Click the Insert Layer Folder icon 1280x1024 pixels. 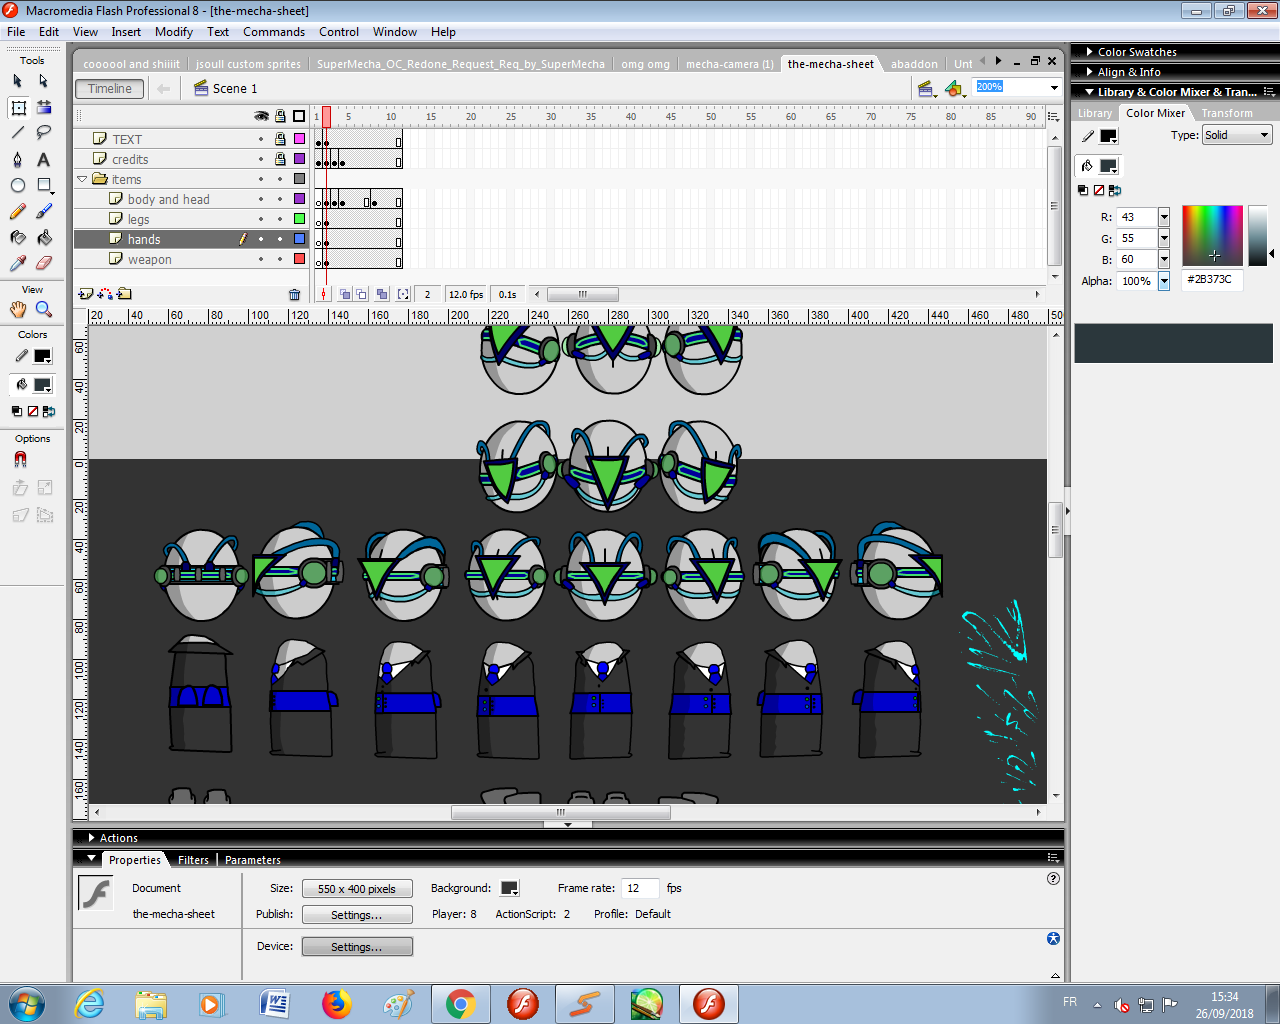124,294
